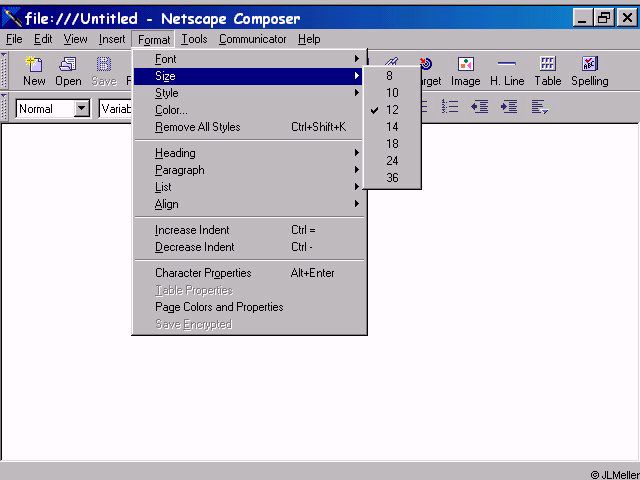Click the disabled Save Encrypted entry

pyautogui.click(x=248, y=324)
